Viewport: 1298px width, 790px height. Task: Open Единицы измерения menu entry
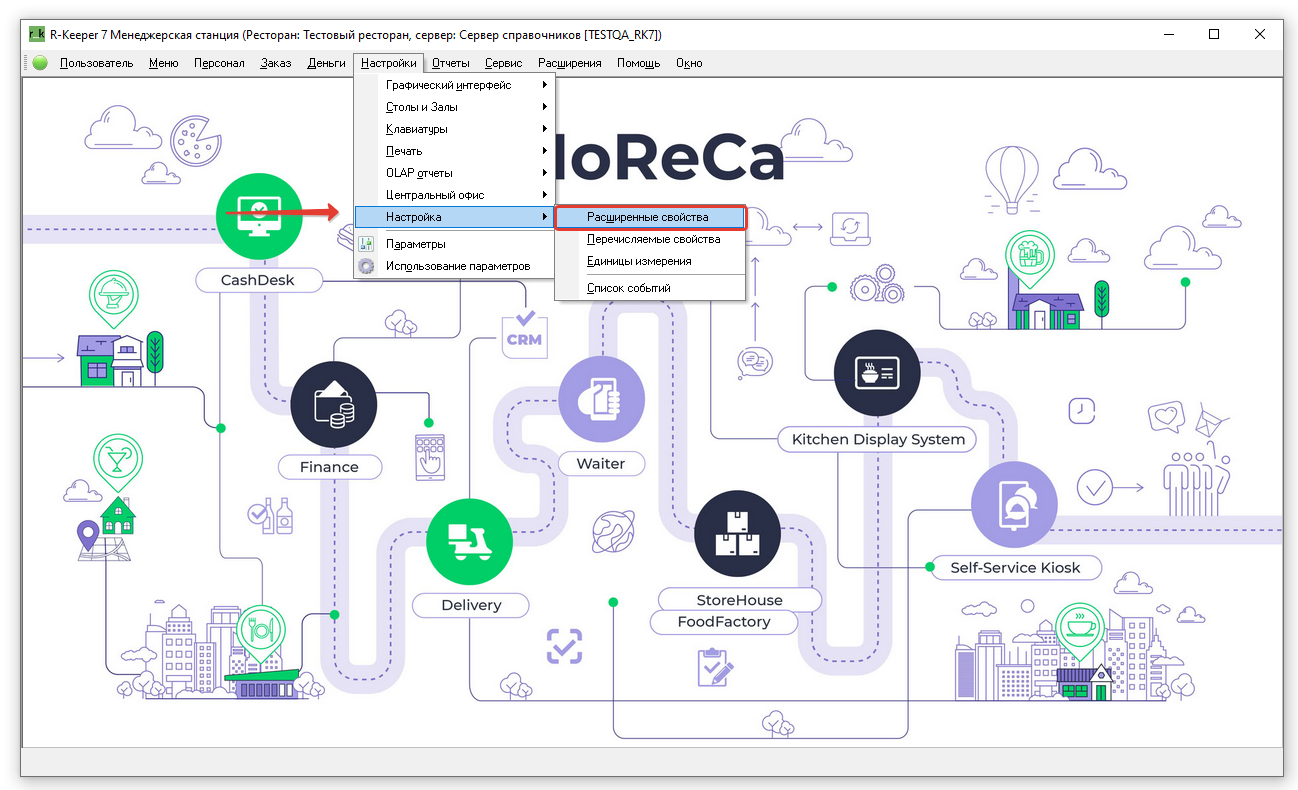[639, 261]
